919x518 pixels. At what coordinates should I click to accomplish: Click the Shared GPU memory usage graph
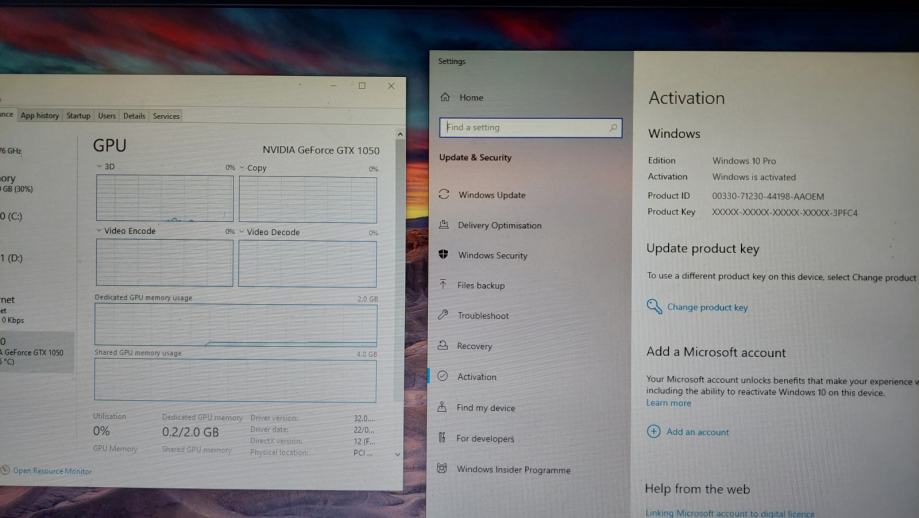[235, 381]
